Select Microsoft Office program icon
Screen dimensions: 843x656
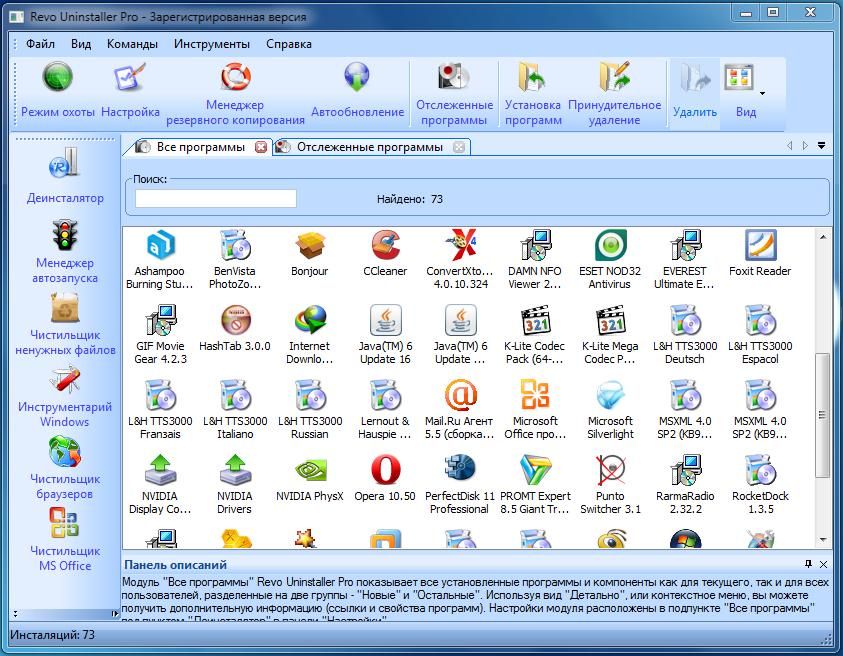pos(535,395)
